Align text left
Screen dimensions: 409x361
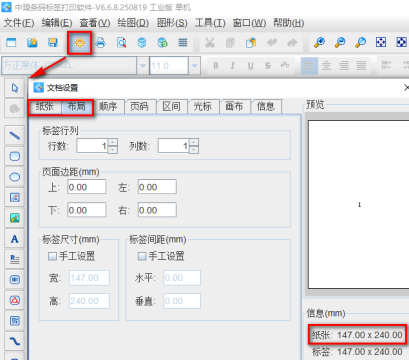(x=309, y=66)
